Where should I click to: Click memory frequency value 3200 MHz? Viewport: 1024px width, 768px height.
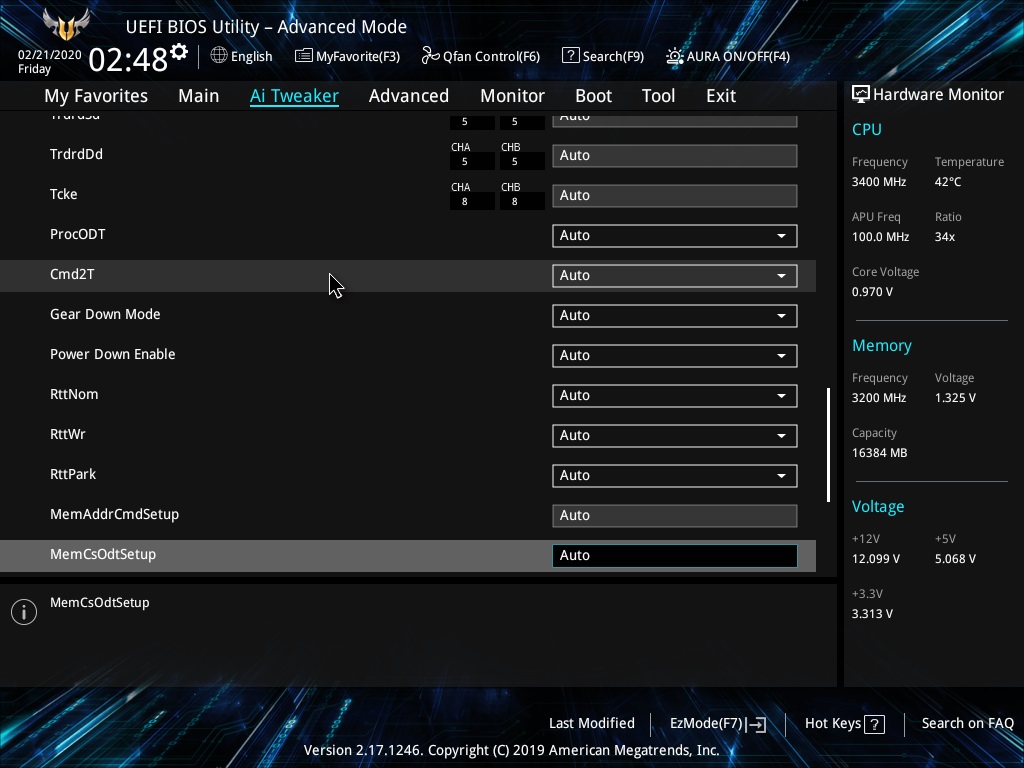tap(878, 397)
